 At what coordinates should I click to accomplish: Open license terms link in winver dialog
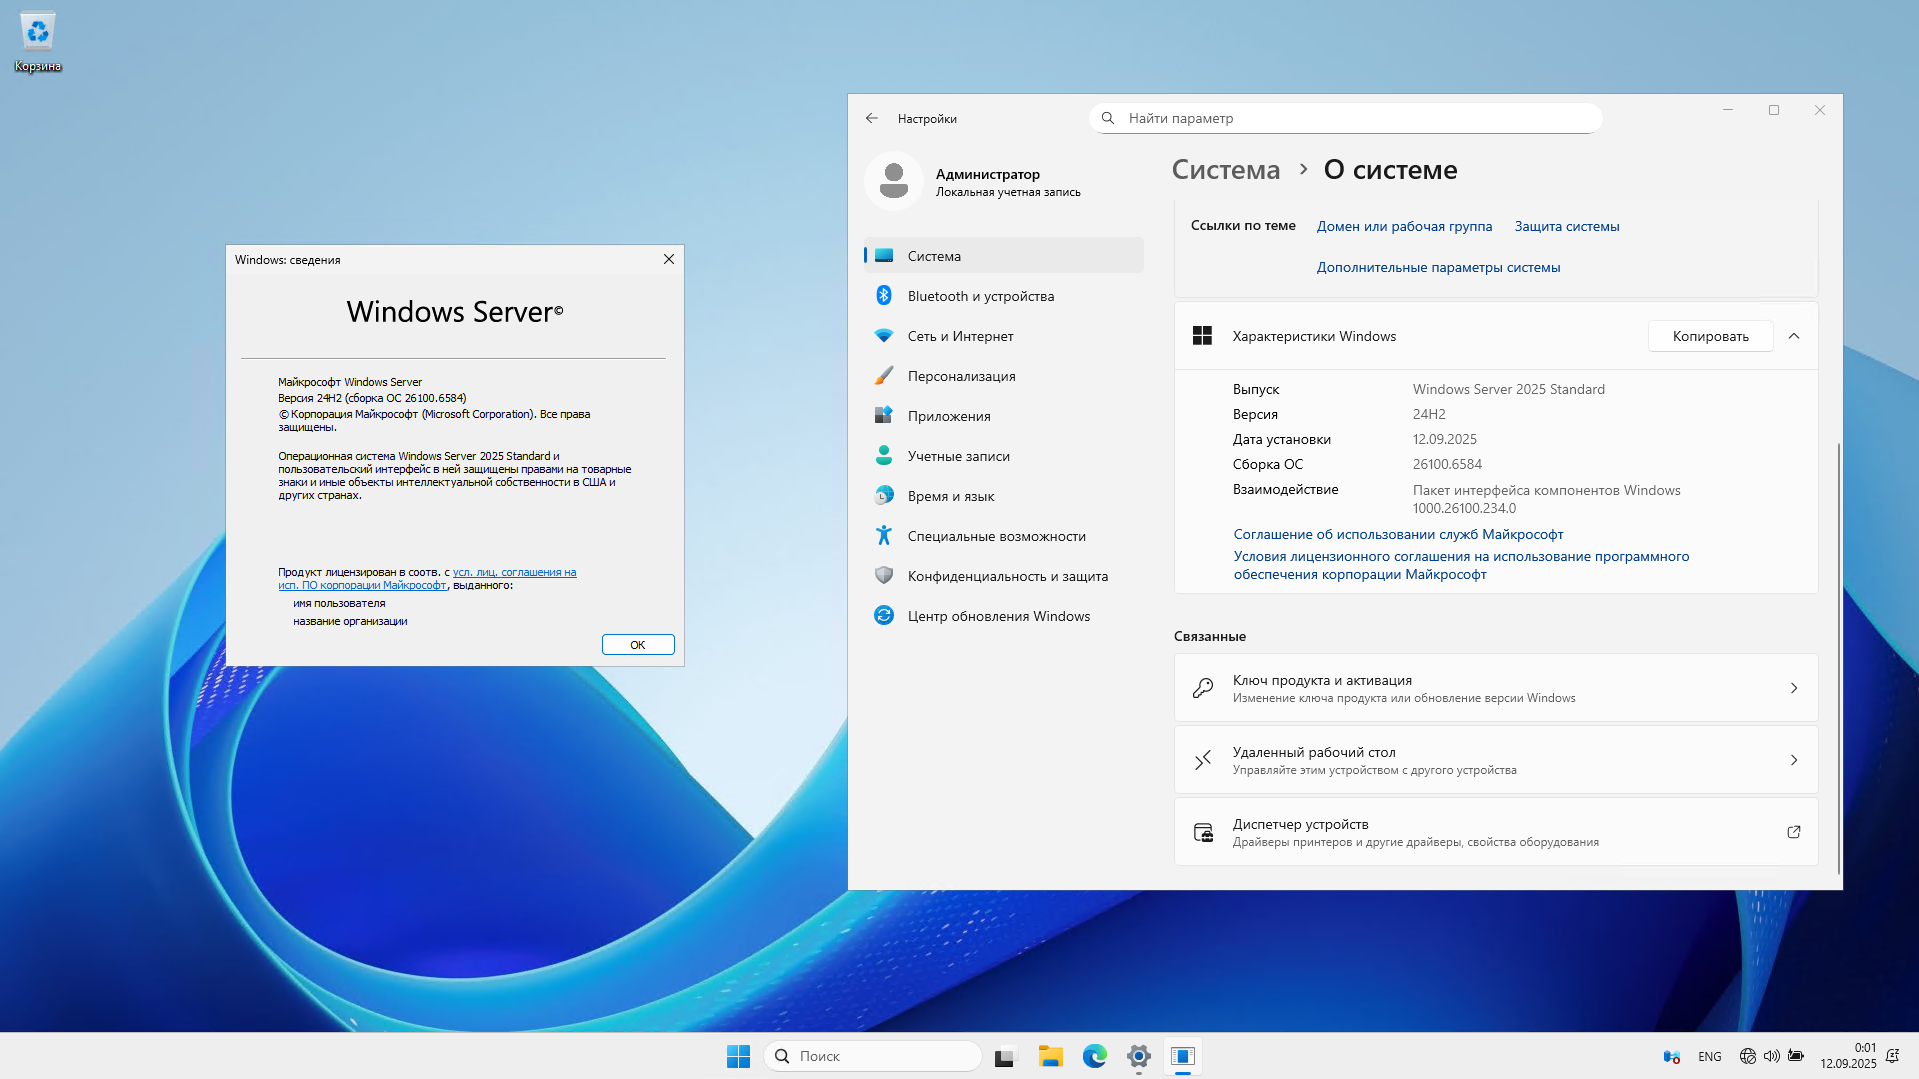[x=427, y=578]
